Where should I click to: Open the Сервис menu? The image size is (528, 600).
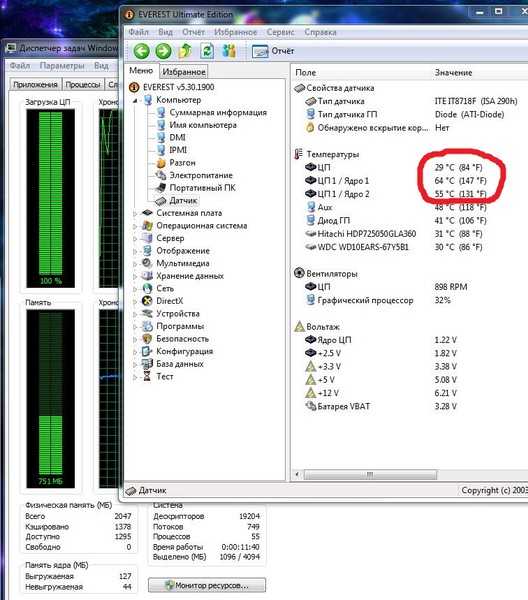[280, 32]
